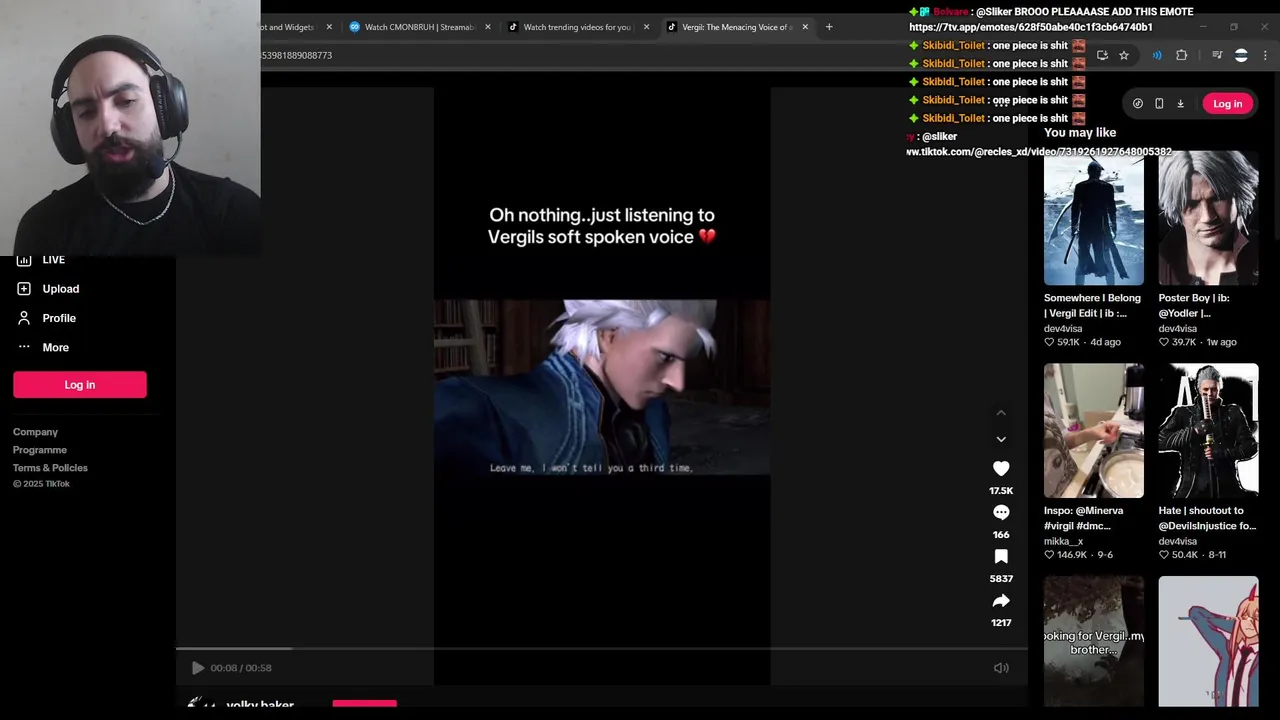Open a new browser tab with plus
1280x720 pixels.
click(x=829, y=27)
